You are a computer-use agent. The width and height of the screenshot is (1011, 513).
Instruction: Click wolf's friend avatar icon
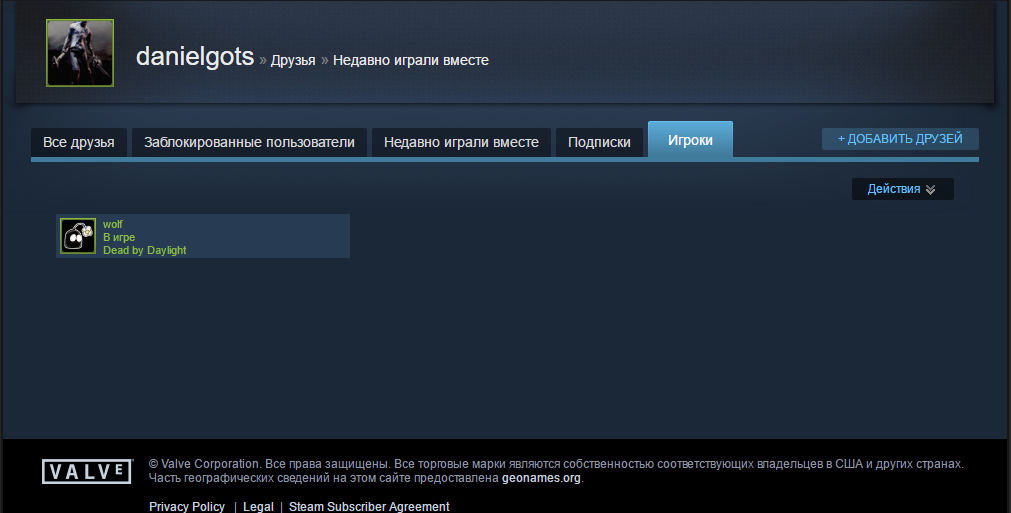tap(78, 236)
